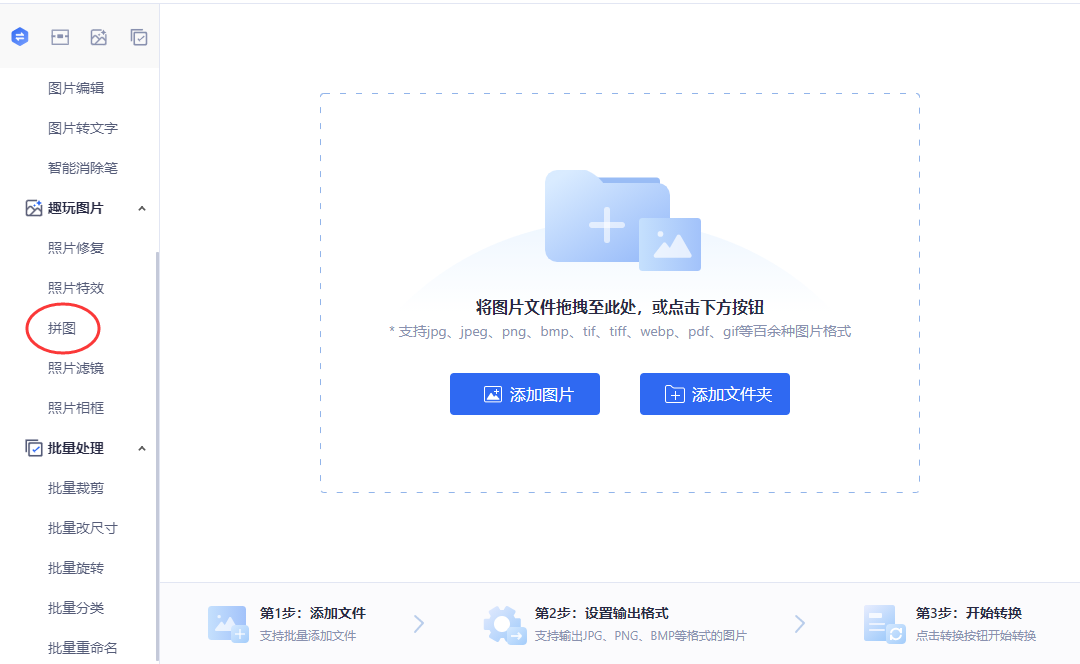Image resolution: width=1080 pixels, height=664 pixels.
Task: Click the 第2步 gear step icon
Action: pyautogui.click(x=505, y=624)
